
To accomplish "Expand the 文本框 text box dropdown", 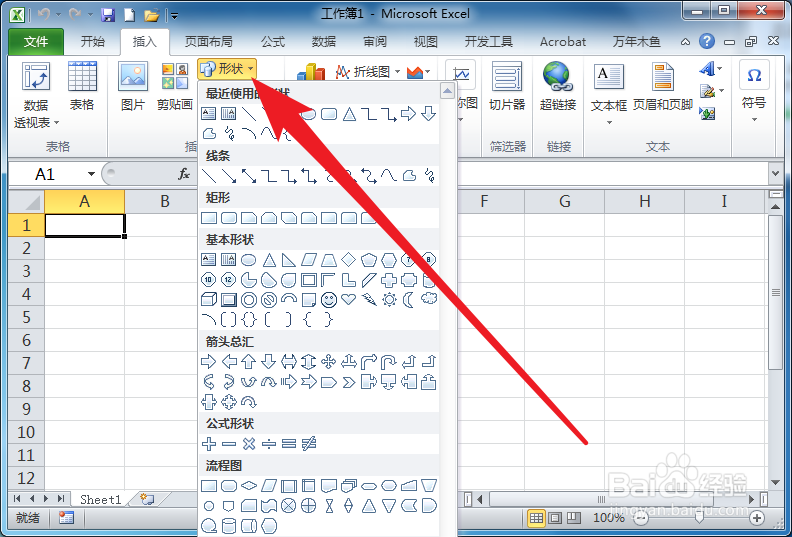I will [x=609, y=122].
